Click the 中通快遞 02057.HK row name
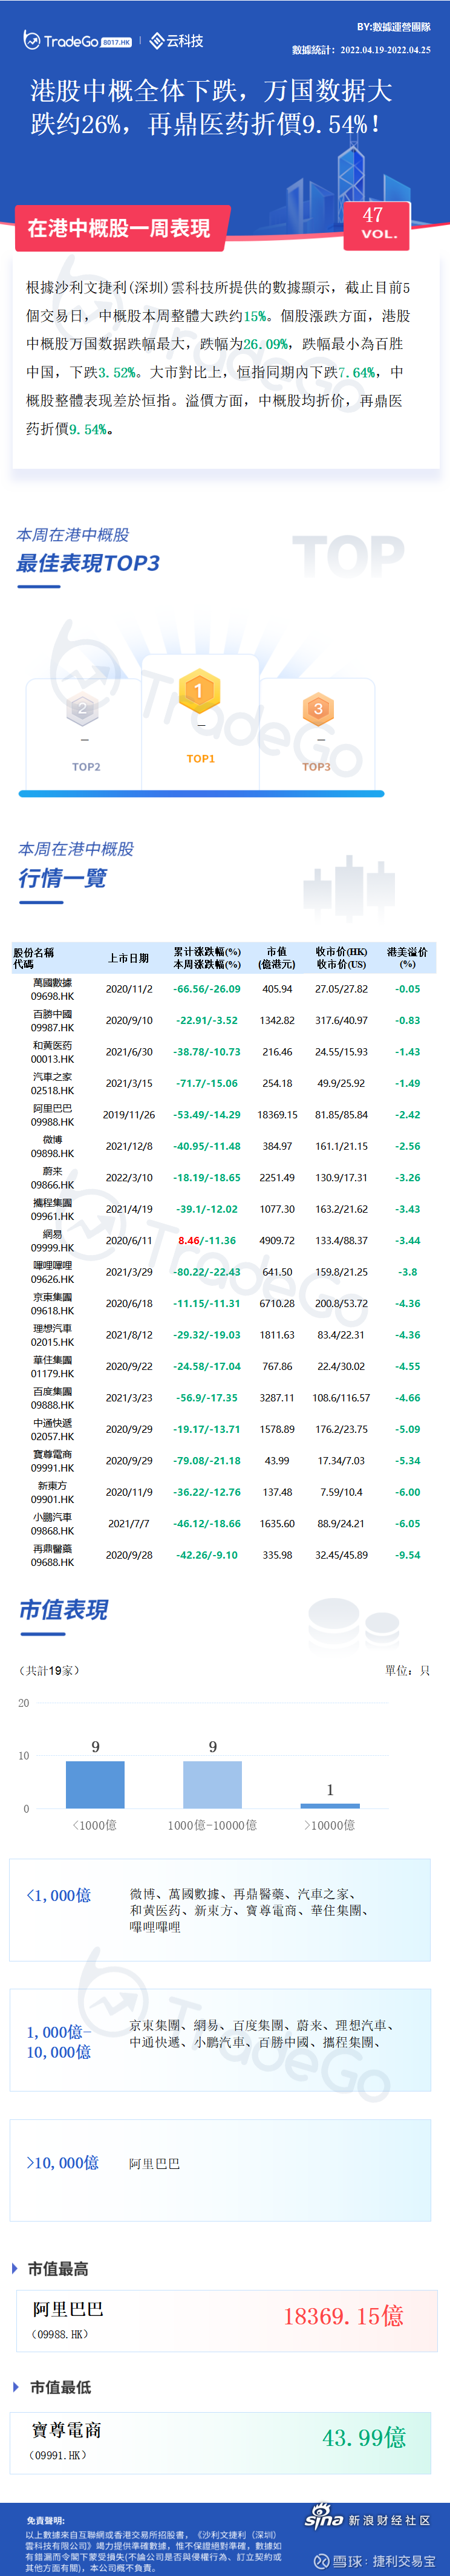The width and height of the screenshot is (450, 2576). pos(52,1429)
